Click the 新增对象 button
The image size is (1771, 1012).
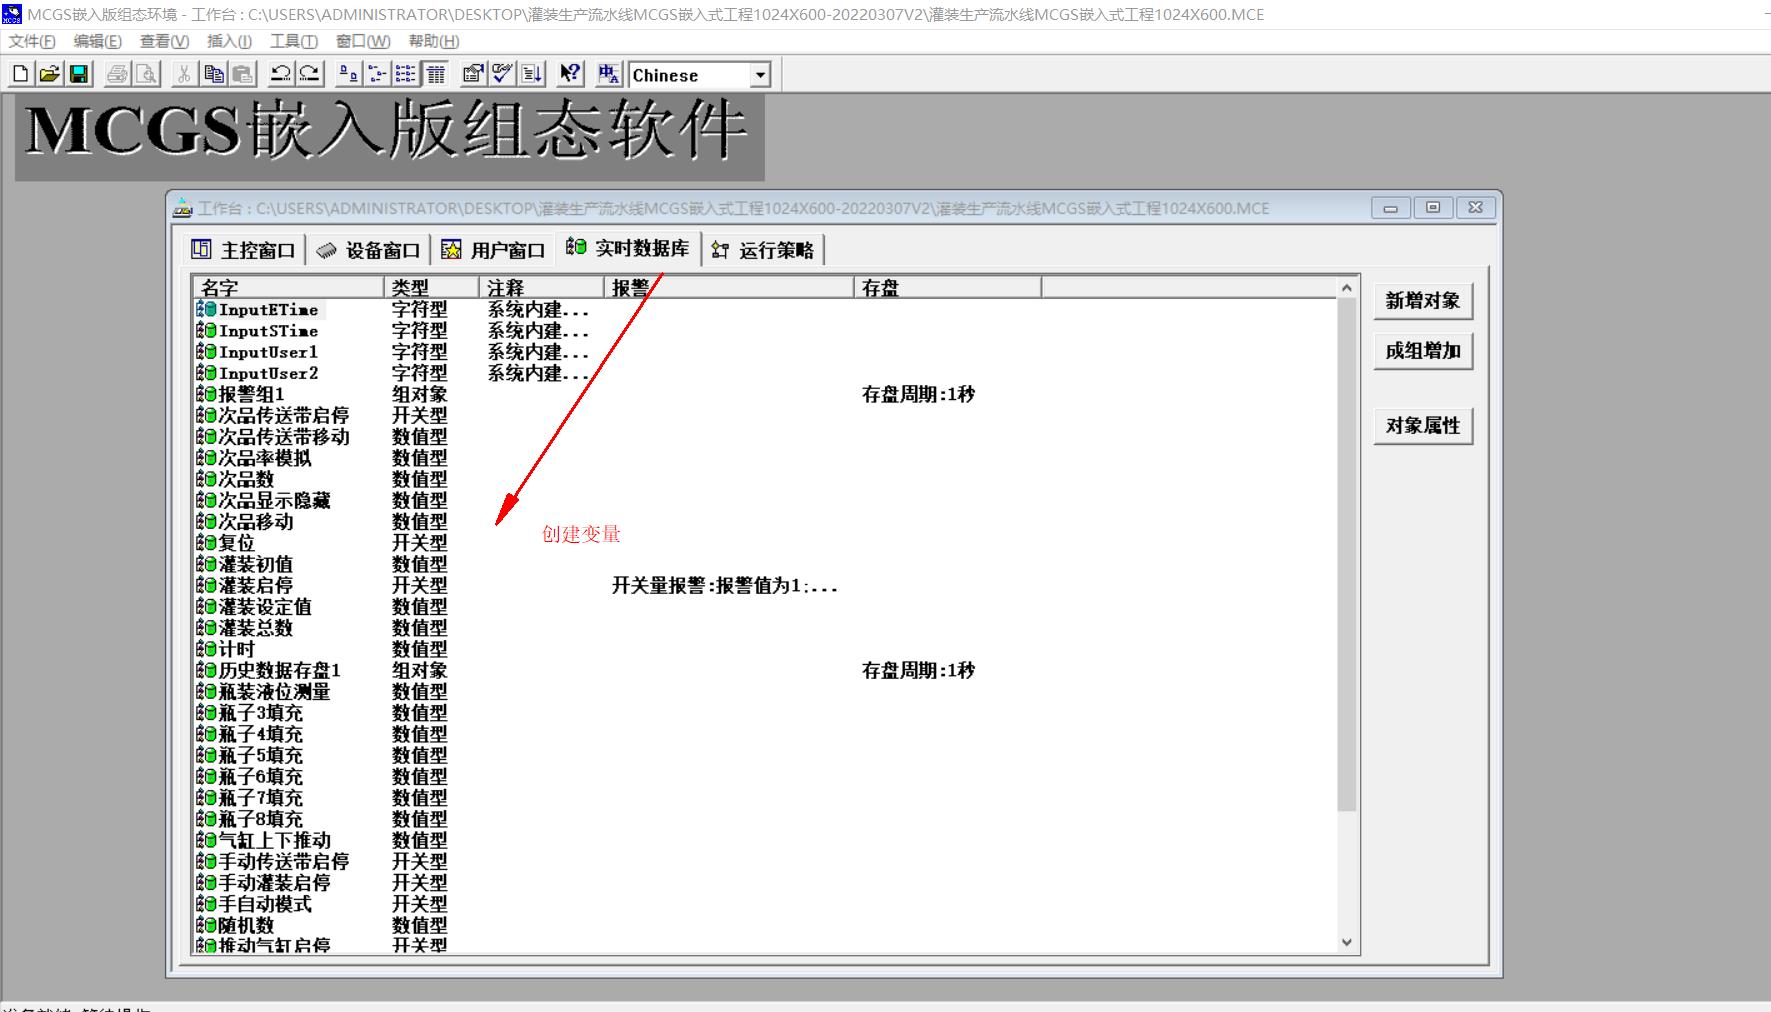click(x=1423, y=299)
